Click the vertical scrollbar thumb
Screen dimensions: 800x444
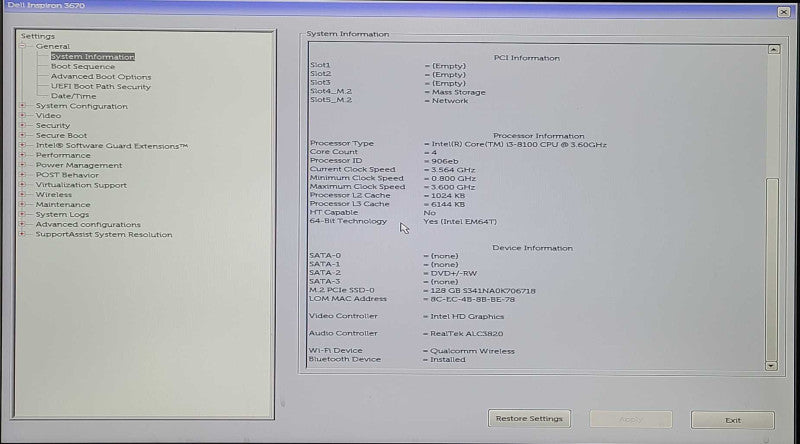(x=772, y=269)
